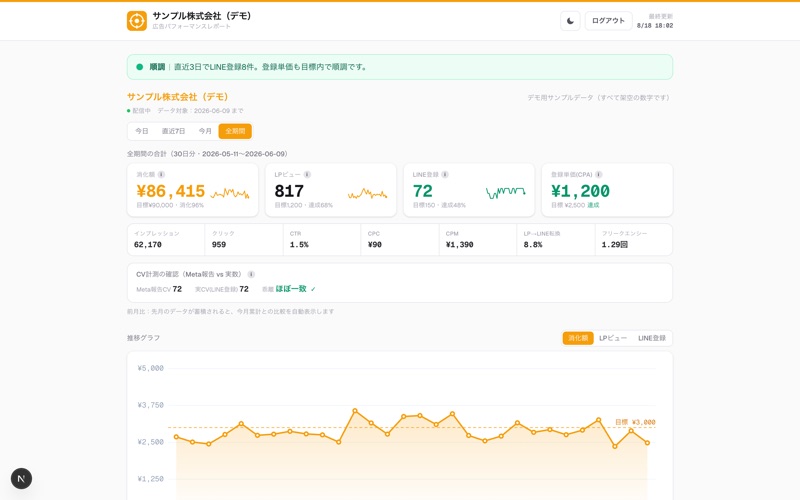Open info icon beside CV計測の確認
The image size is (800, 500).
(251, 274)
